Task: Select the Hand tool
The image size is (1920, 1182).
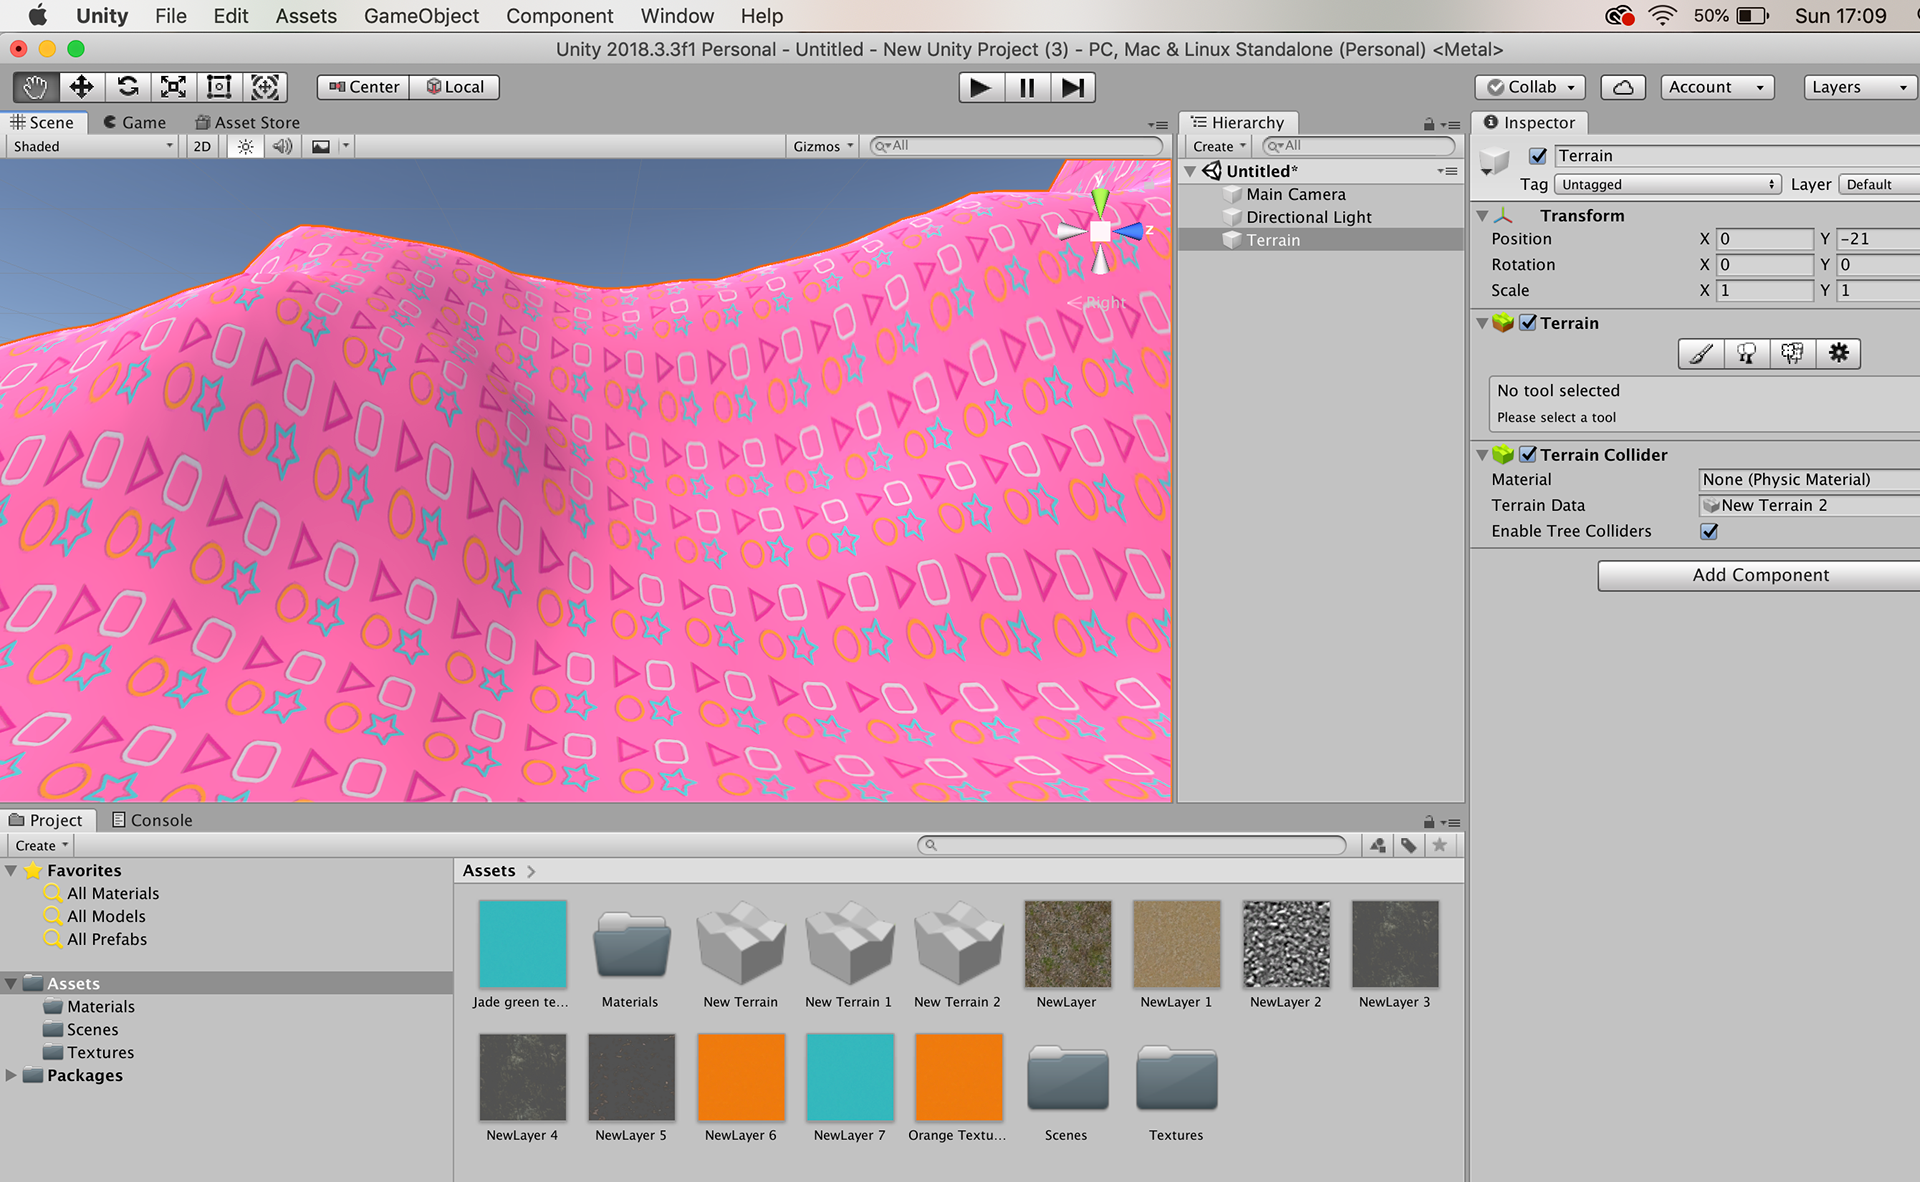Action: [x=35, y=87]
